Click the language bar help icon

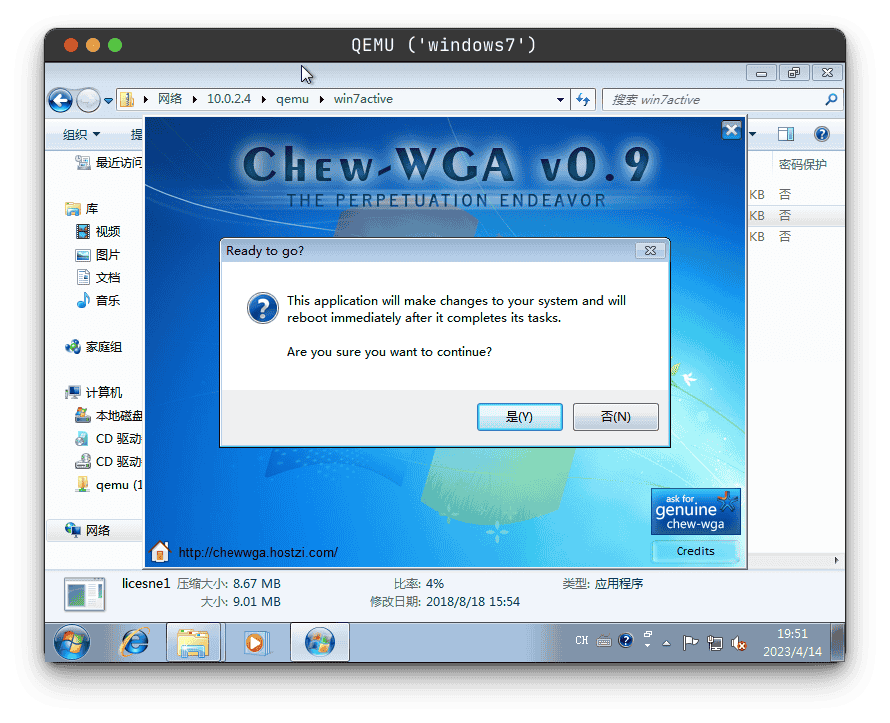pos(625,641)
